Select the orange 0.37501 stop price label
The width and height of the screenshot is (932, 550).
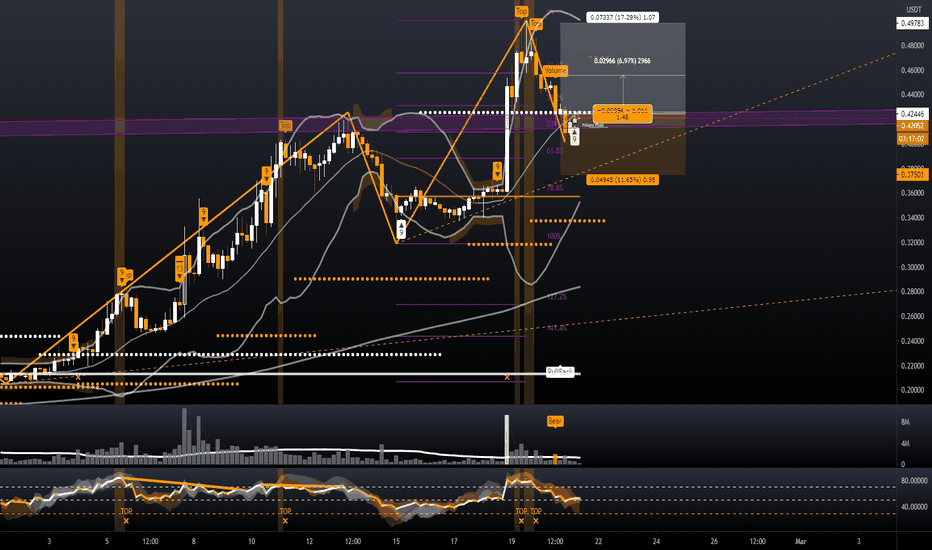point(912,174)
